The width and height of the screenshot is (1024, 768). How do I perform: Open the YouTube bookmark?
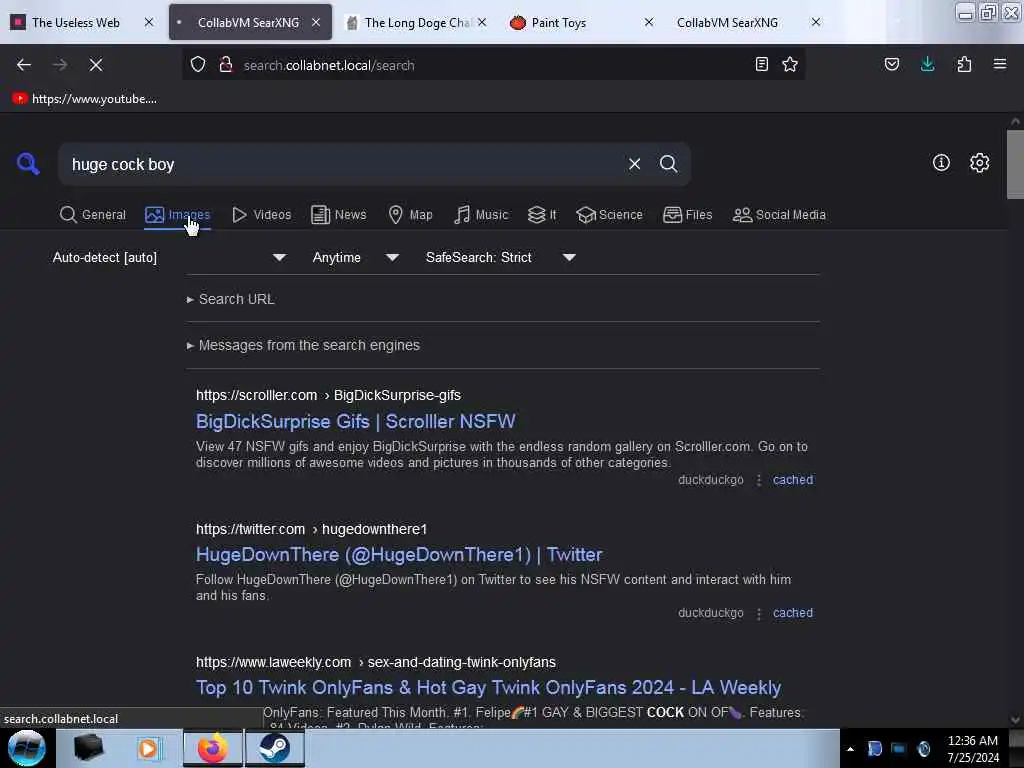[85, 99]
